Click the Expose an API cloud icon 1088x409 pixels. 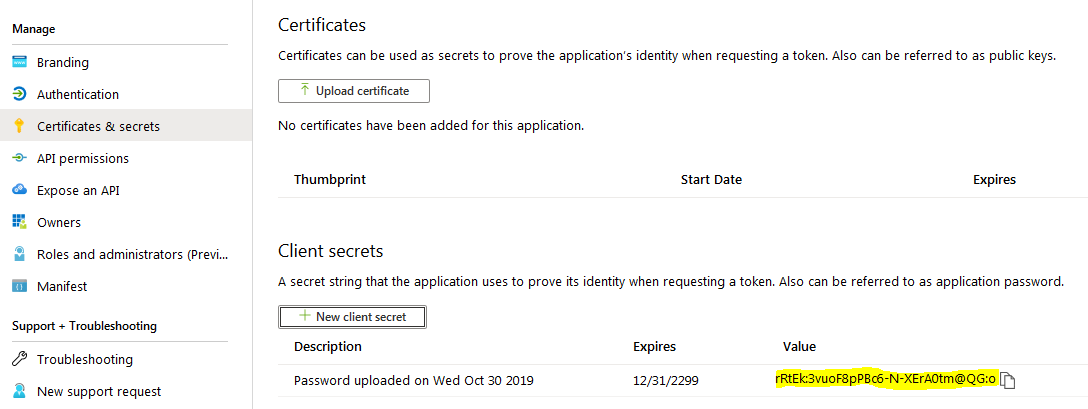coord(19,190)
